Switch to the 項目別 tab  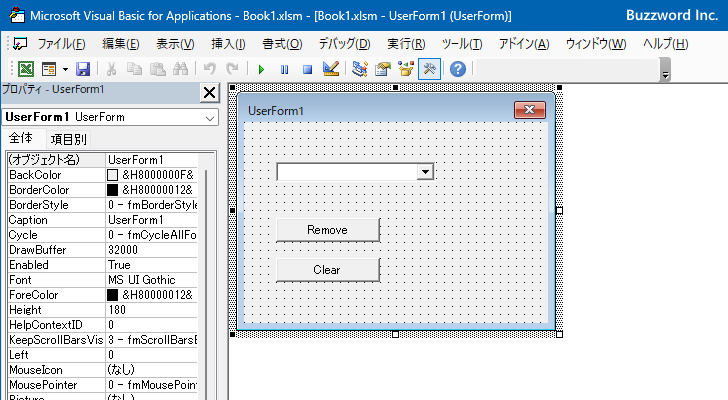[x=69, y=139]
